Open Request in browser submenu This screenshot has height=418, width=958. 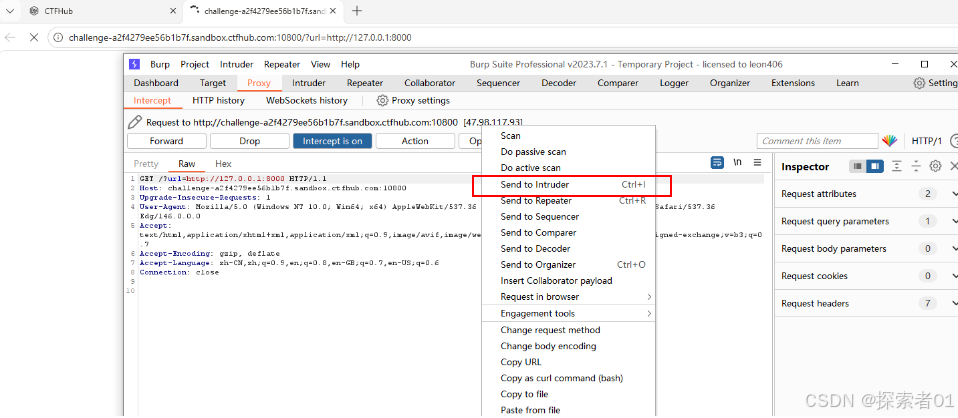coord(569,297)
